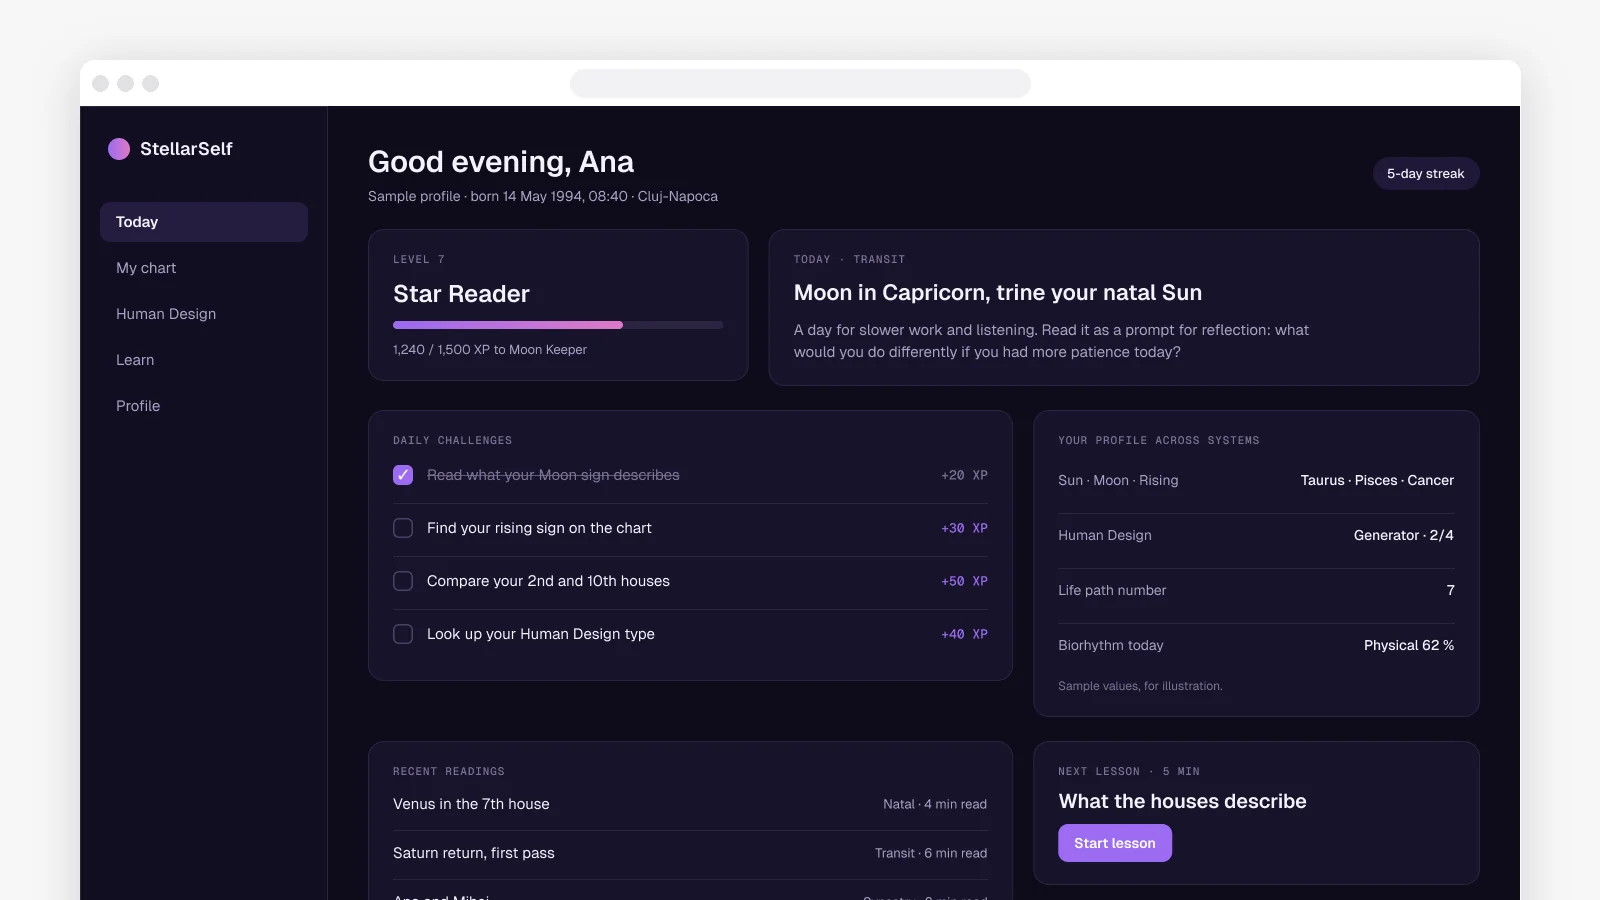Viewport: 1600px width, 900px height.
Task: Click the +30 XP reward label
Action: click(x=964, y=528)
